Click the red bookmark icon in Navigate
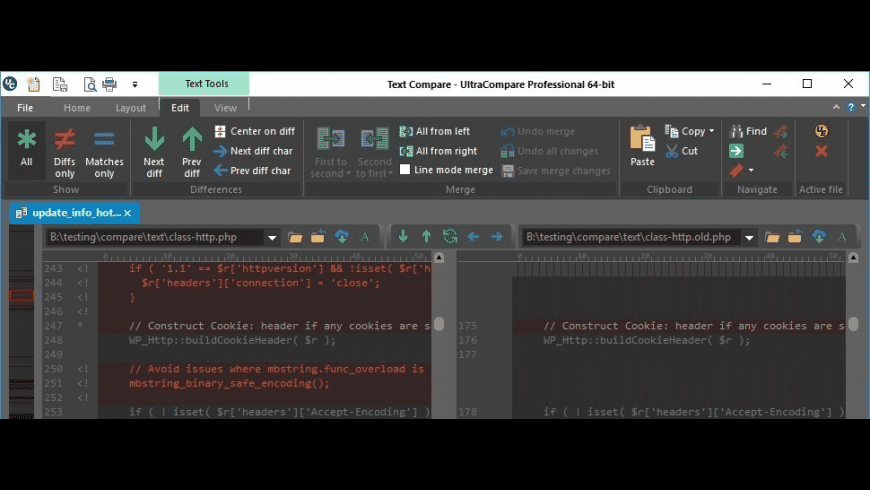Screen dimensions: 870x490 click(736, 170)
